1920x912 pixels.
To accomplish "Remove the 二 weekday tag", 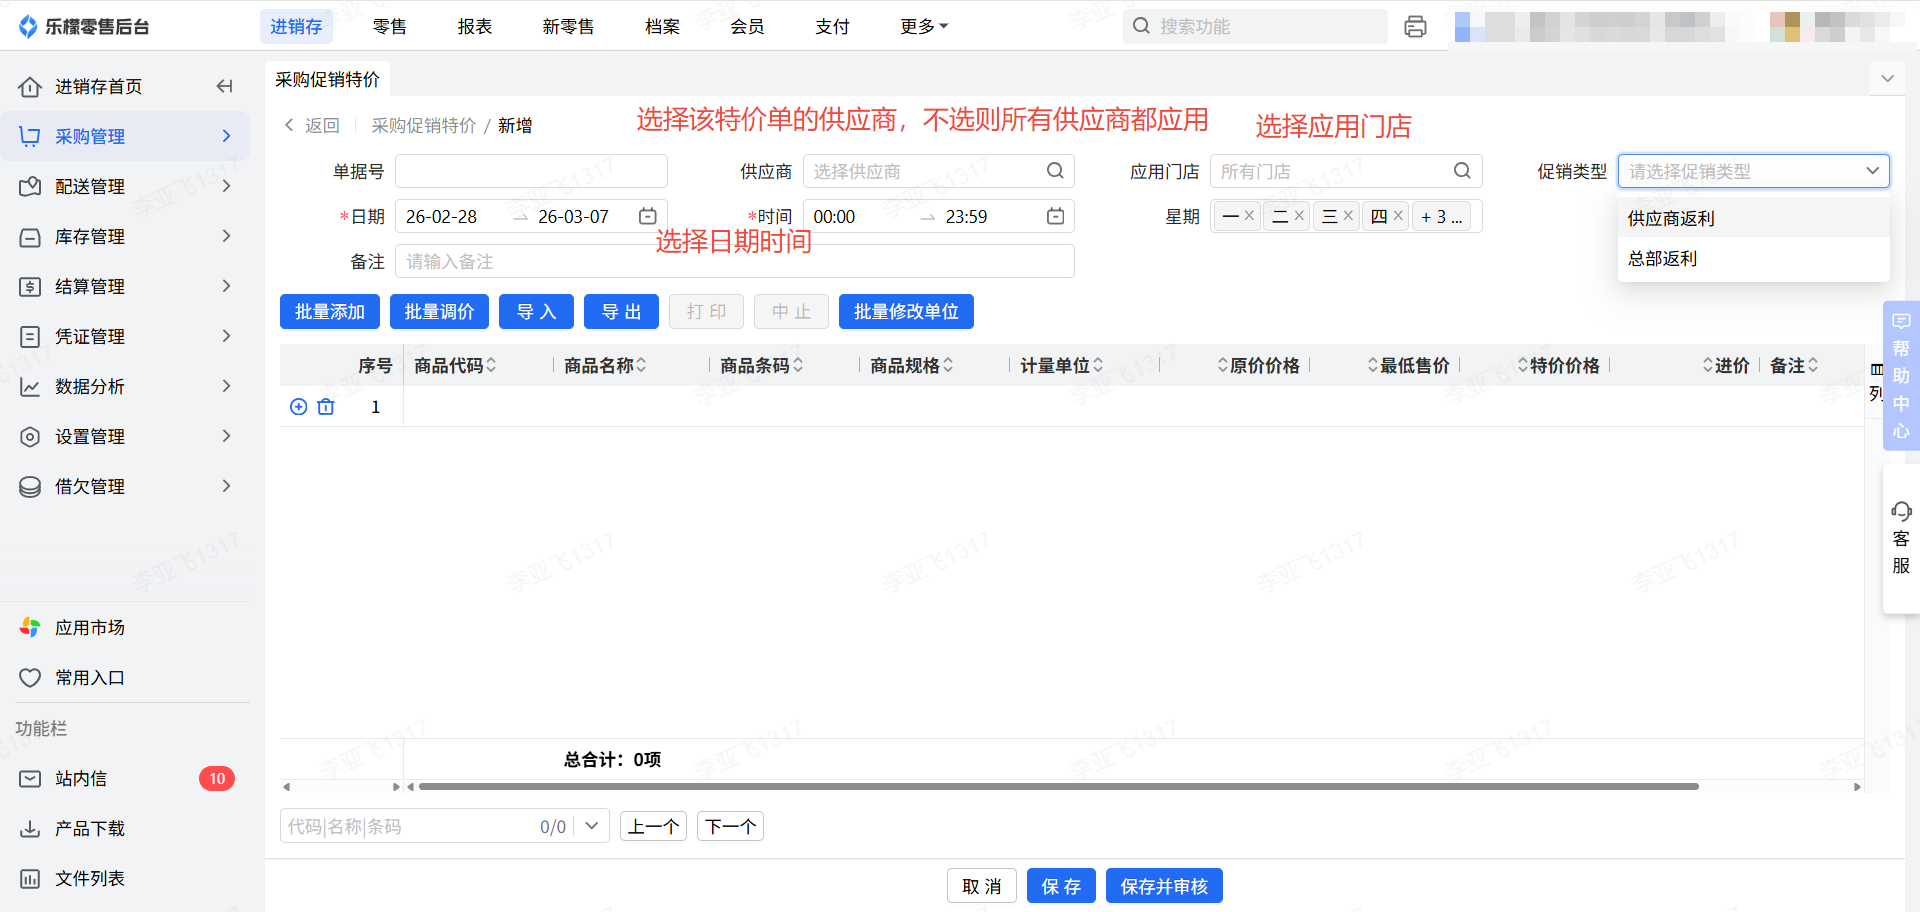I will point(1299,215).
